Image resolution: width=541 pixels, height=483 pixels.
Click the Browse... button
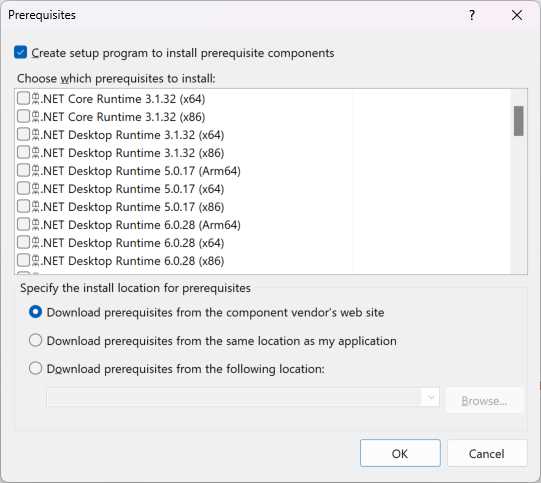click(x=485, y=401)
